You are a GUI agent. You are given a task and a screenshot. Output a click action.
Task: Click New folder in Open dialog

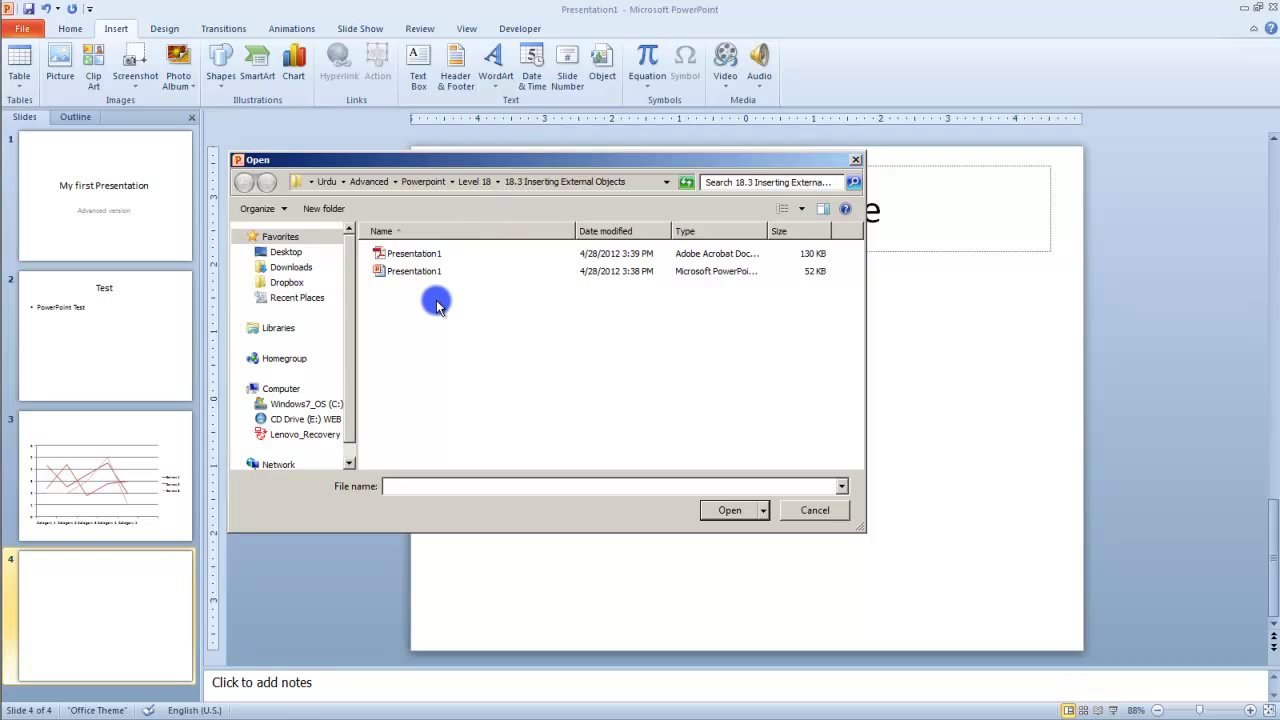[x=324, y=209]
